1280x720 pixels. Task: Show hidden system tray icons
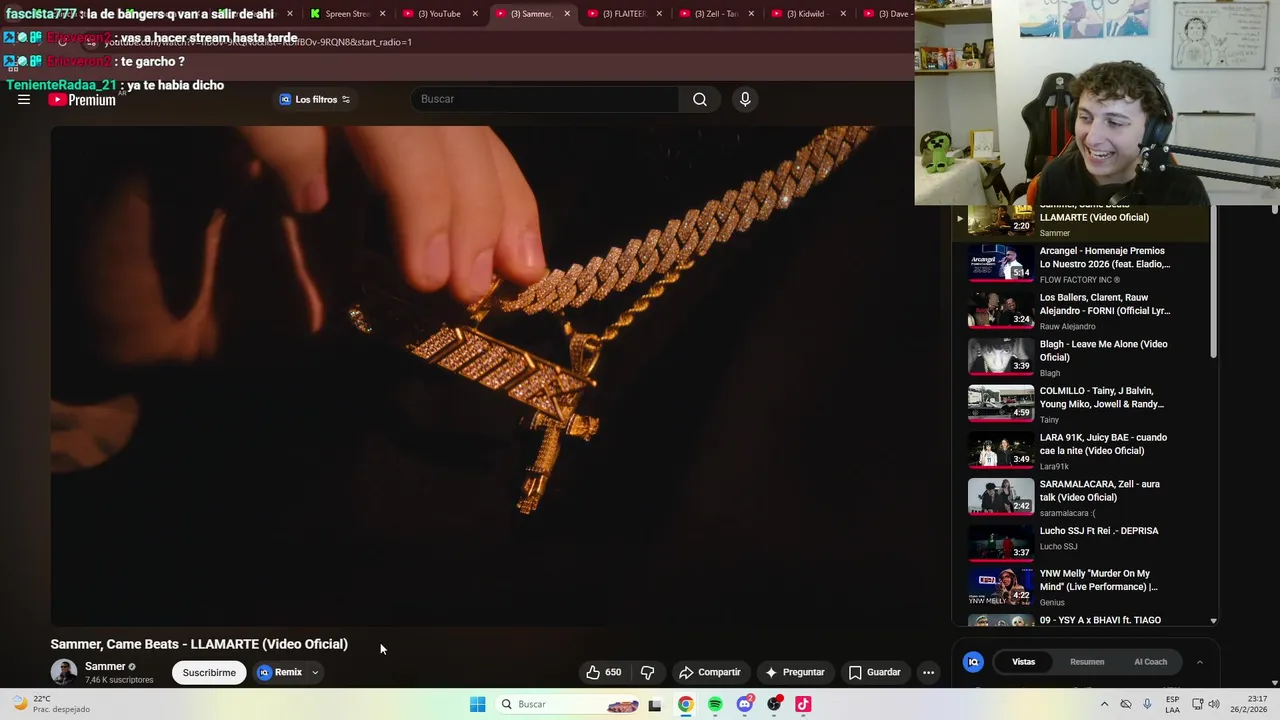1104,704
